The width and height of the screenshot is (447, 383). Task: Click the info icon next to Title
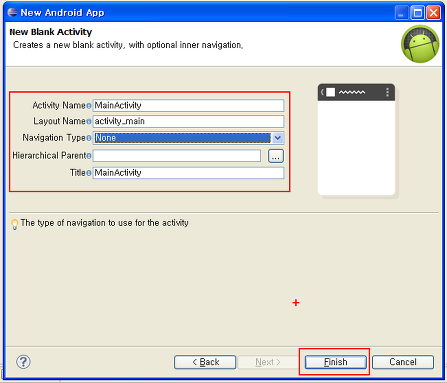click(89, 173)
